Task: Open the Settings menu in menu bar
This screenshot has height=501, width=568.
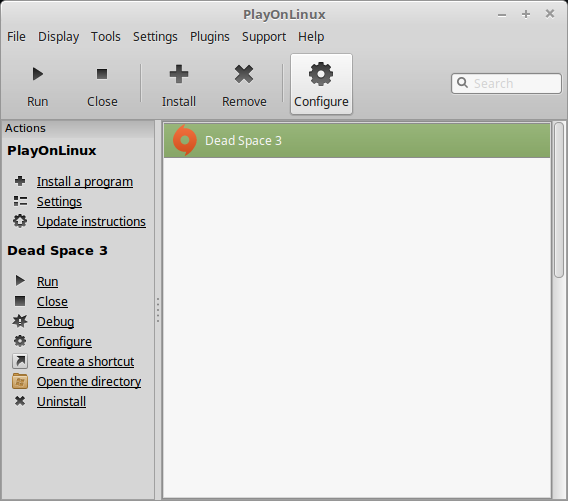Action: (x=155, y=37)
